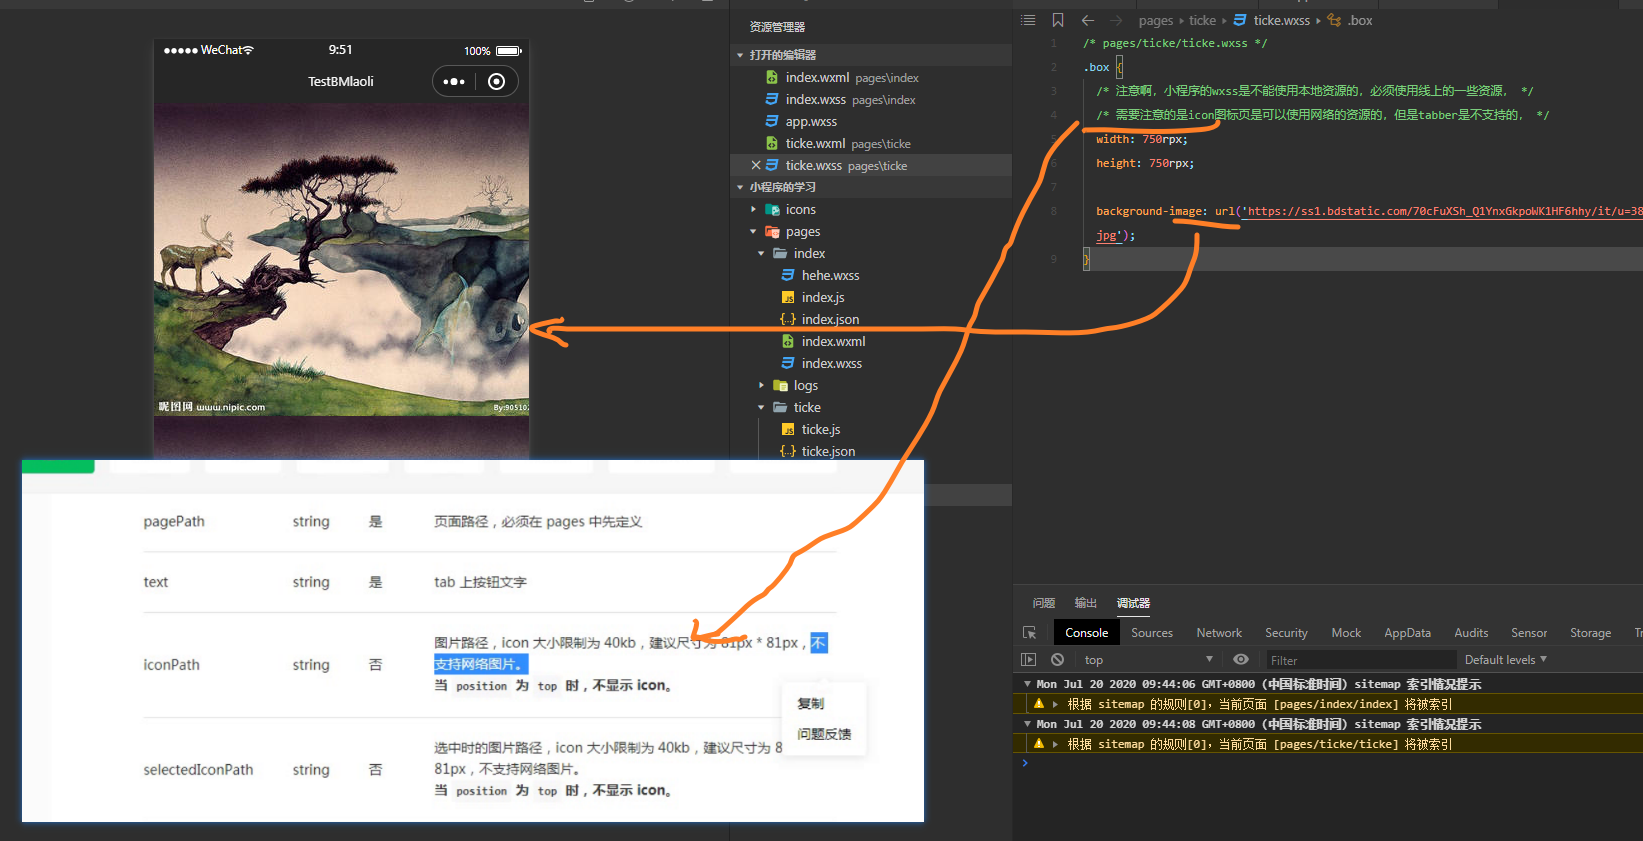Open the Default levels dropdown
The image size is (1643, 841).
click(x=1506, y=660)
